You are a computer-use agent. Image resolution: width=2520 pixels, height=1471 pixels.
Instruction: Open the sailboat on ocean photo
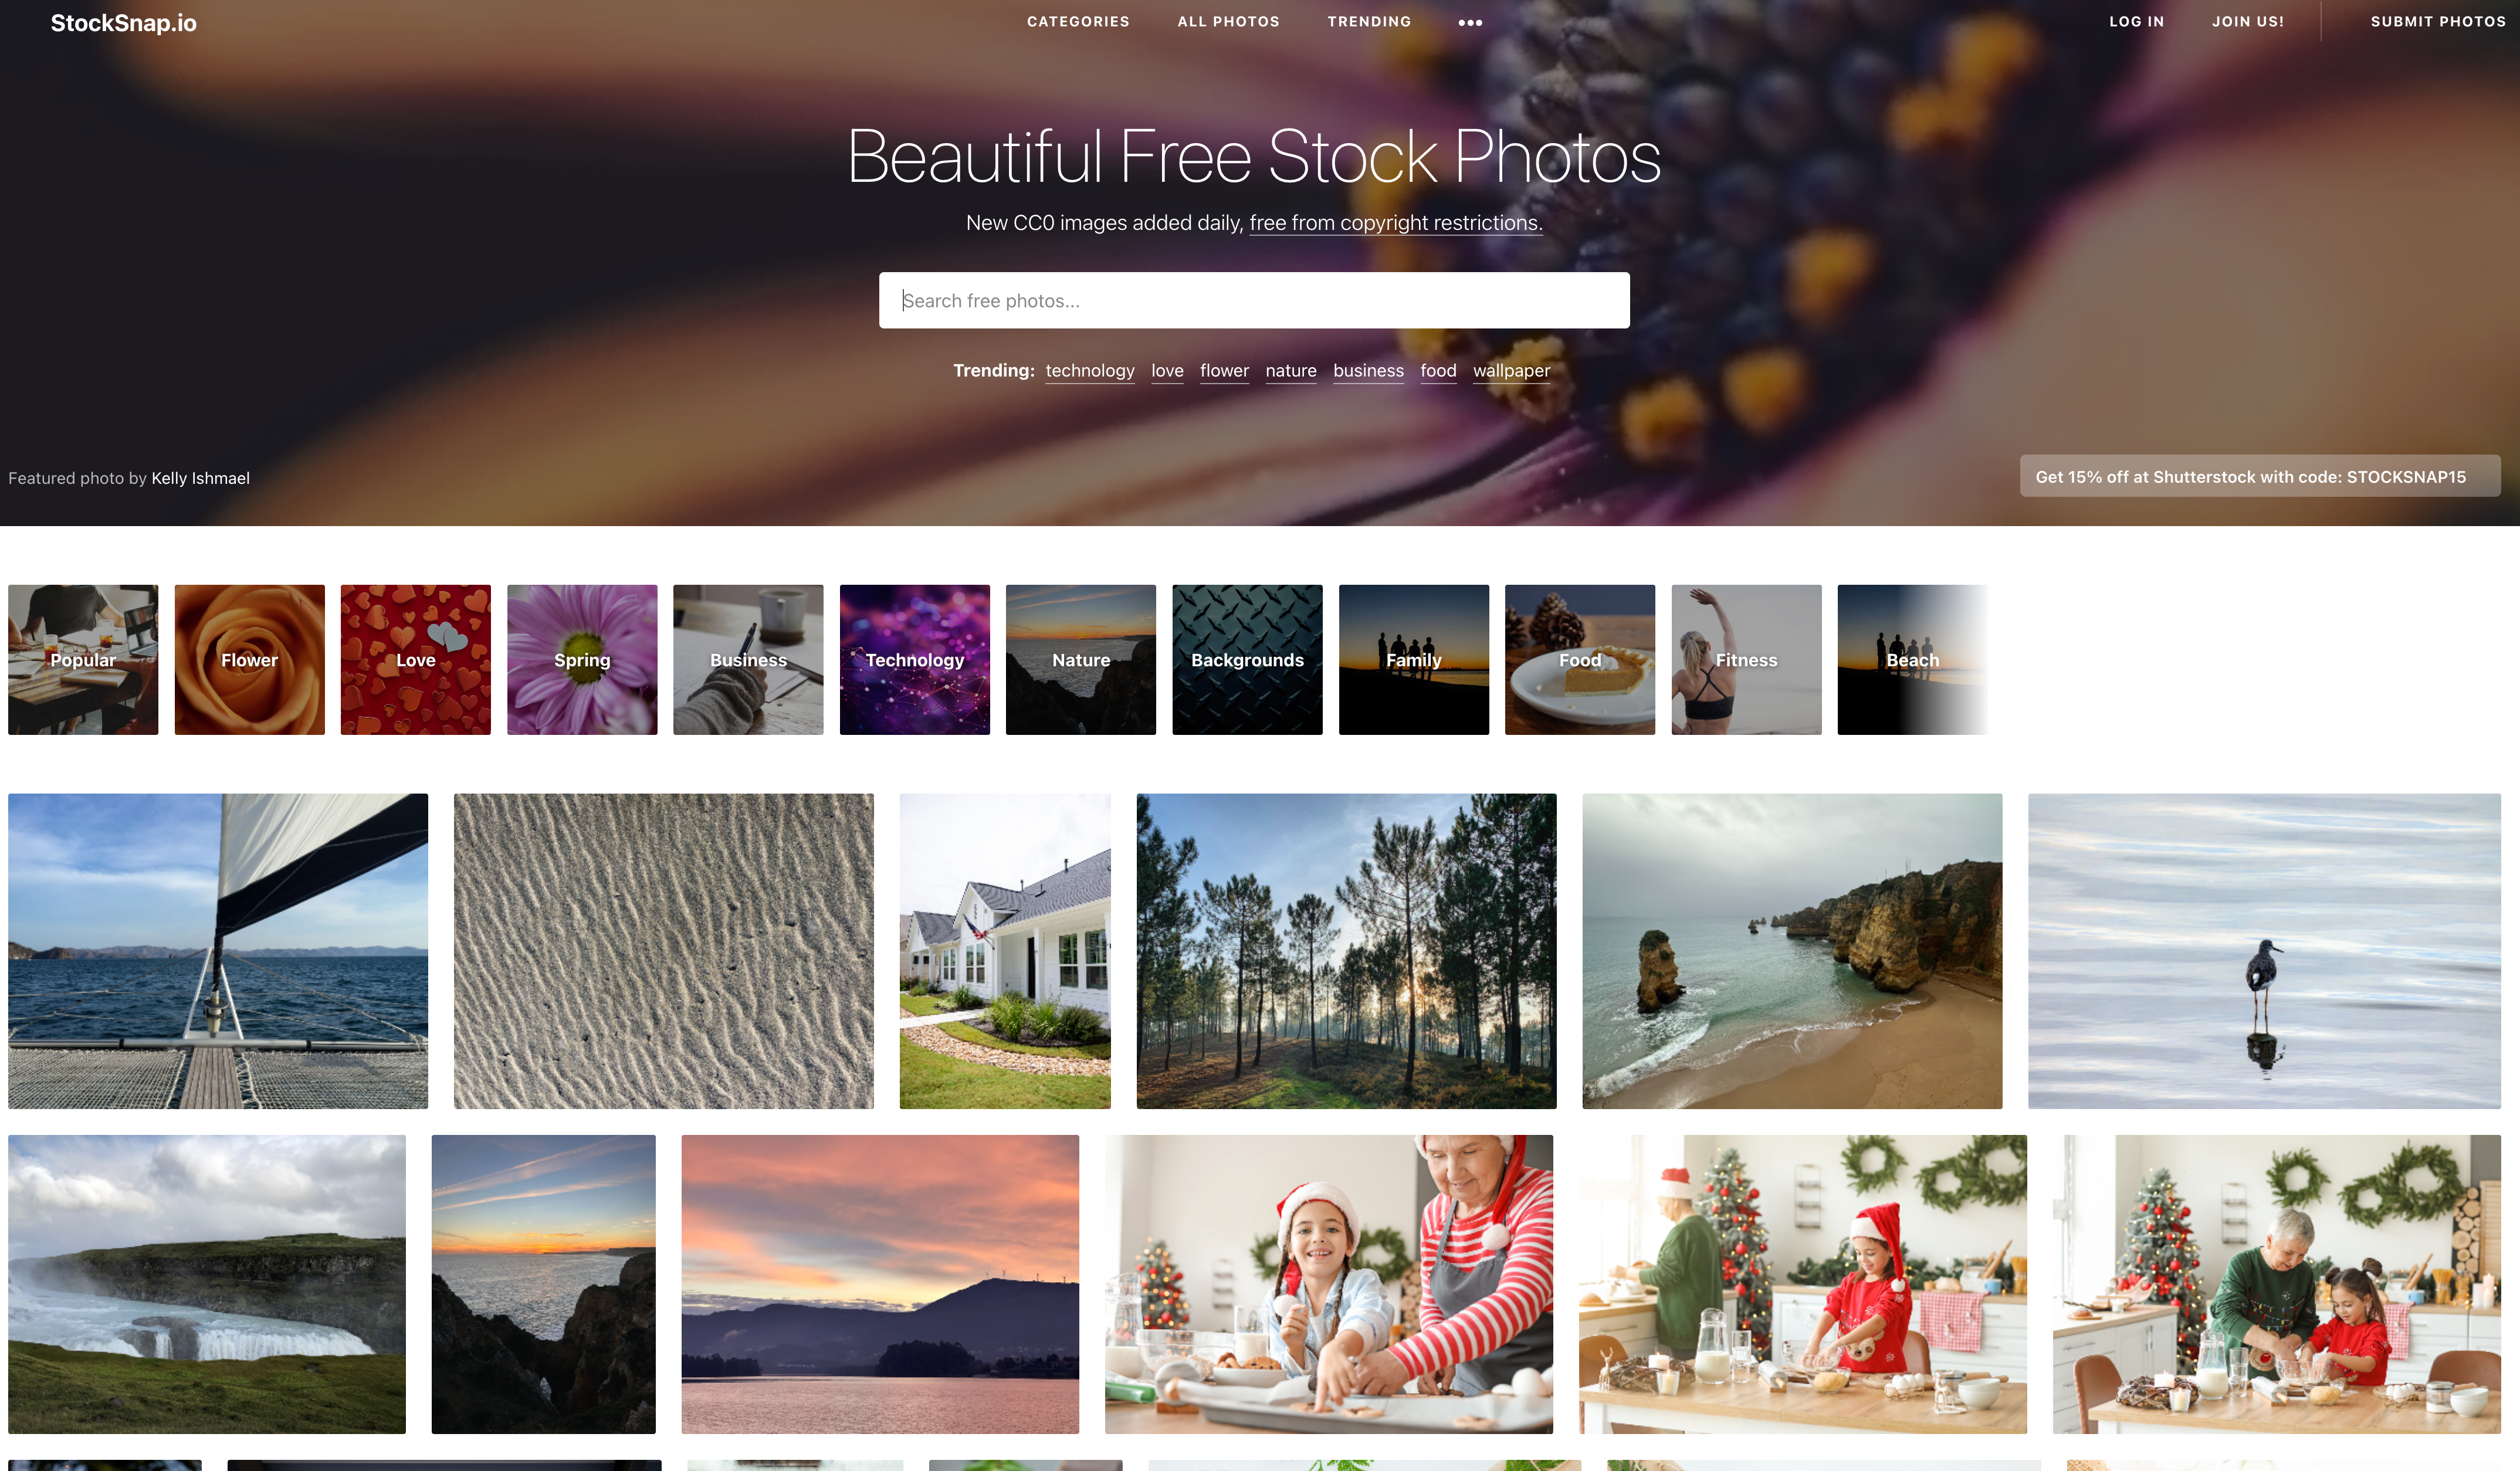pyautogui.click(x=218, y=951)
